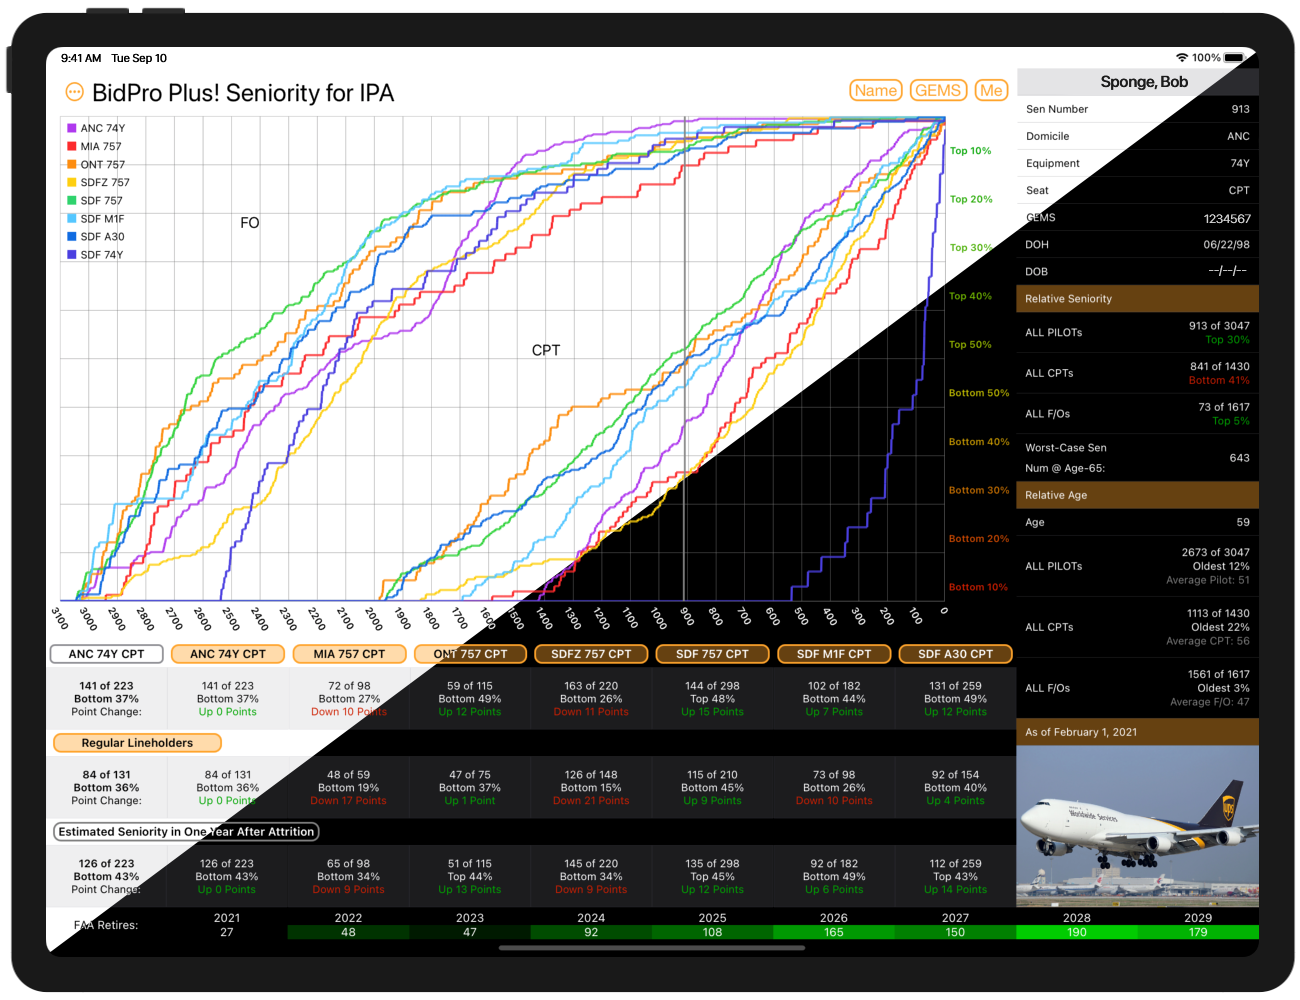Click the Regular Lineholders label button
1300x1000 pixels.
click(137, 743)
